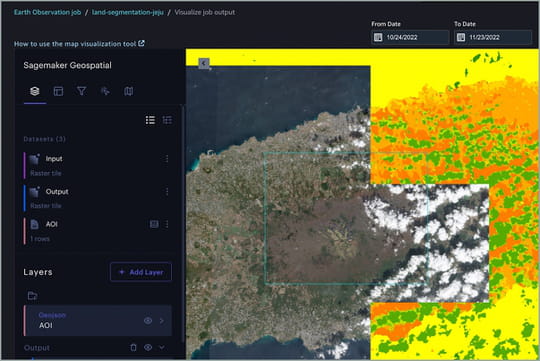Toggle visibility of the AOI layer
The height and width of the screenshot is (361, 540).
(x=148, y=321)
